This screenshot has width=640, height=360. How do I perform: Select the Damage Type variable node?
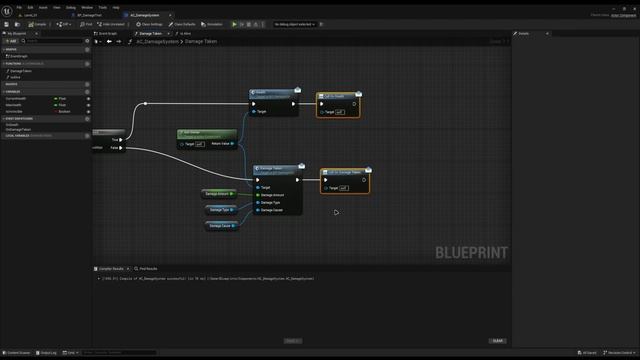(221, 210)
